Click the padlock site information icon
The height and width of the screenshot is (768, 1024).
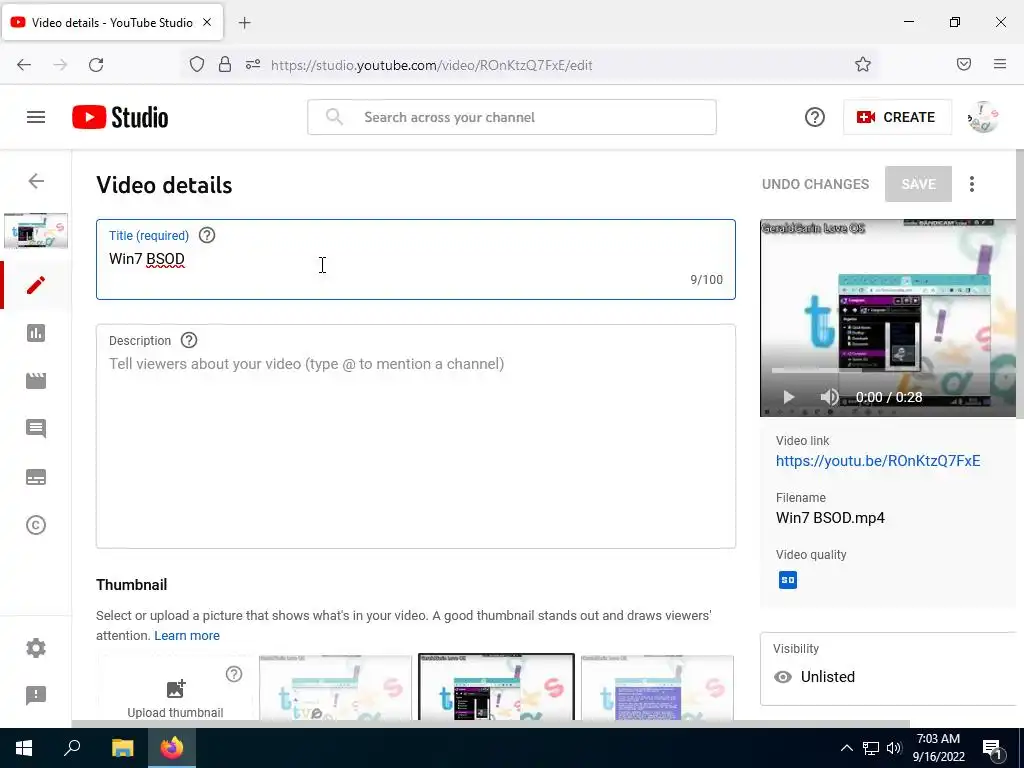(x=225, y=65)
